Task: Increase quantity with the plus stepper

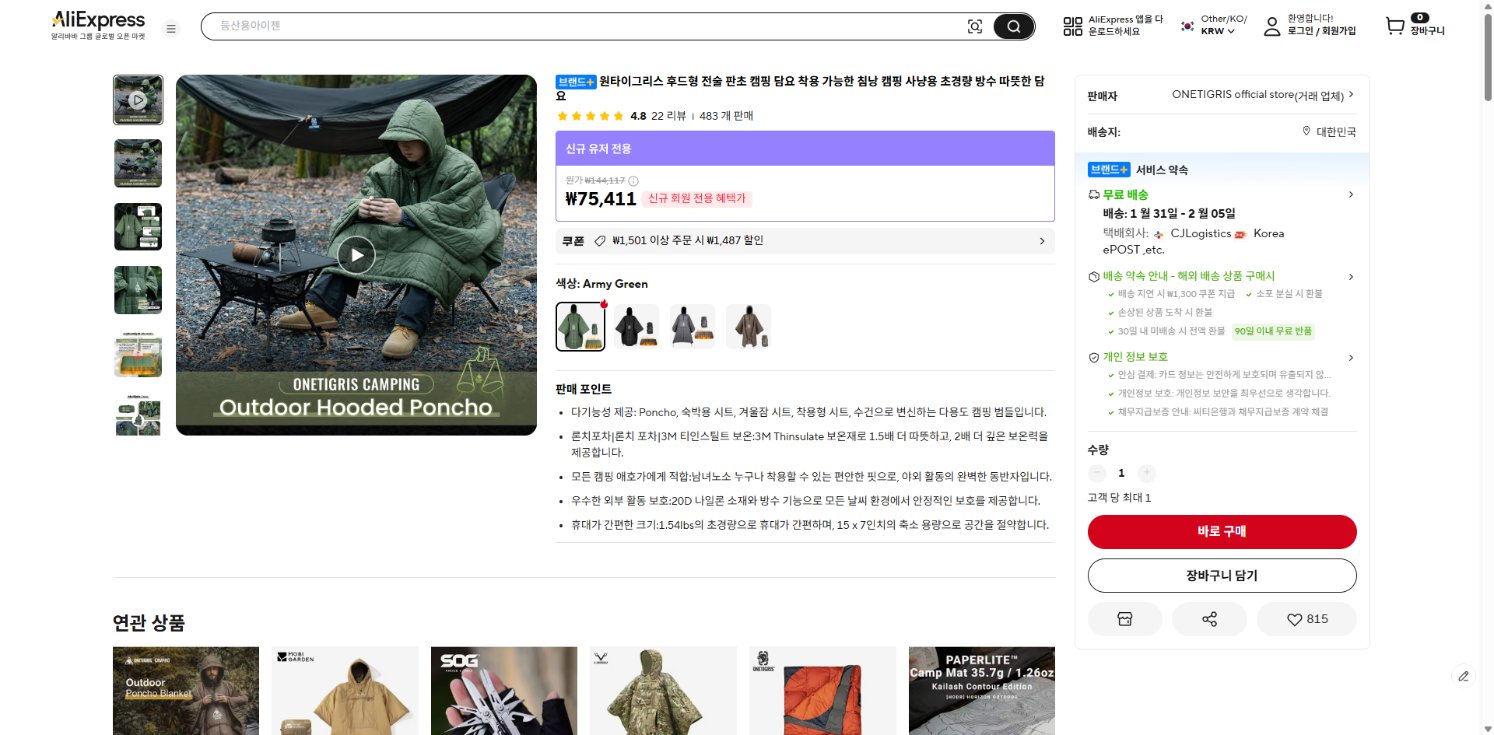Action: tap(1146, 473)
